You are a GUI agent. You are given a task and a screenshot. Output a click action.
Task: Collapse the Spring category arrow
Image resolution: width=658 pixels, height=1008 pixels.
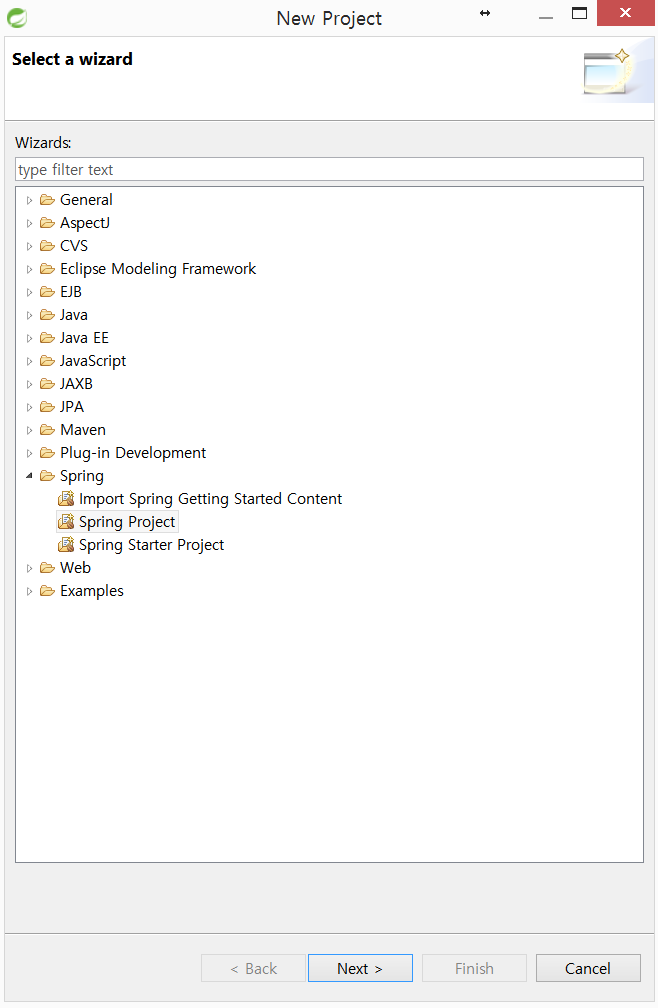[x=29, y=476]
